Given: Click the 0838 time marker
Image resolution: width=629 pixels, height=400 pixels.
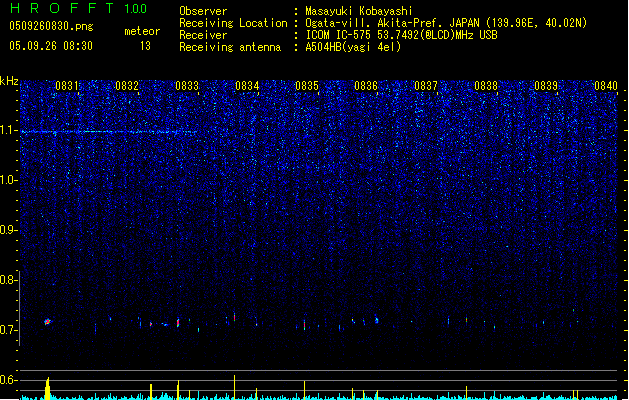Looking at the screenshot, I should tap(486, 86).
